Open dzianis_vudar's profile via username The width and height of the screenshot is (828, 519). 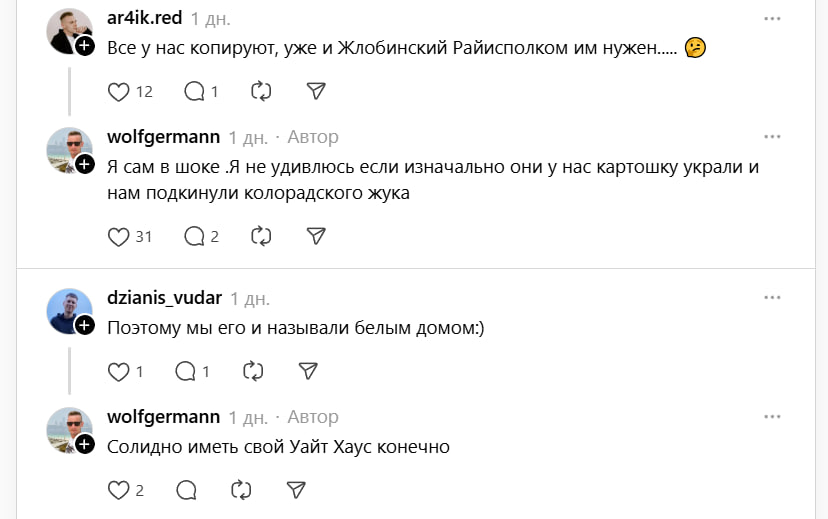click(164, 298)
